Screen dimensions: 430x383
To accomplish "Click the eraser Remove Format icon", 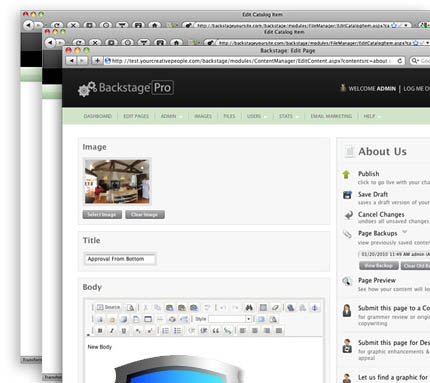I will pyautogui.click(x=275, y=308).
